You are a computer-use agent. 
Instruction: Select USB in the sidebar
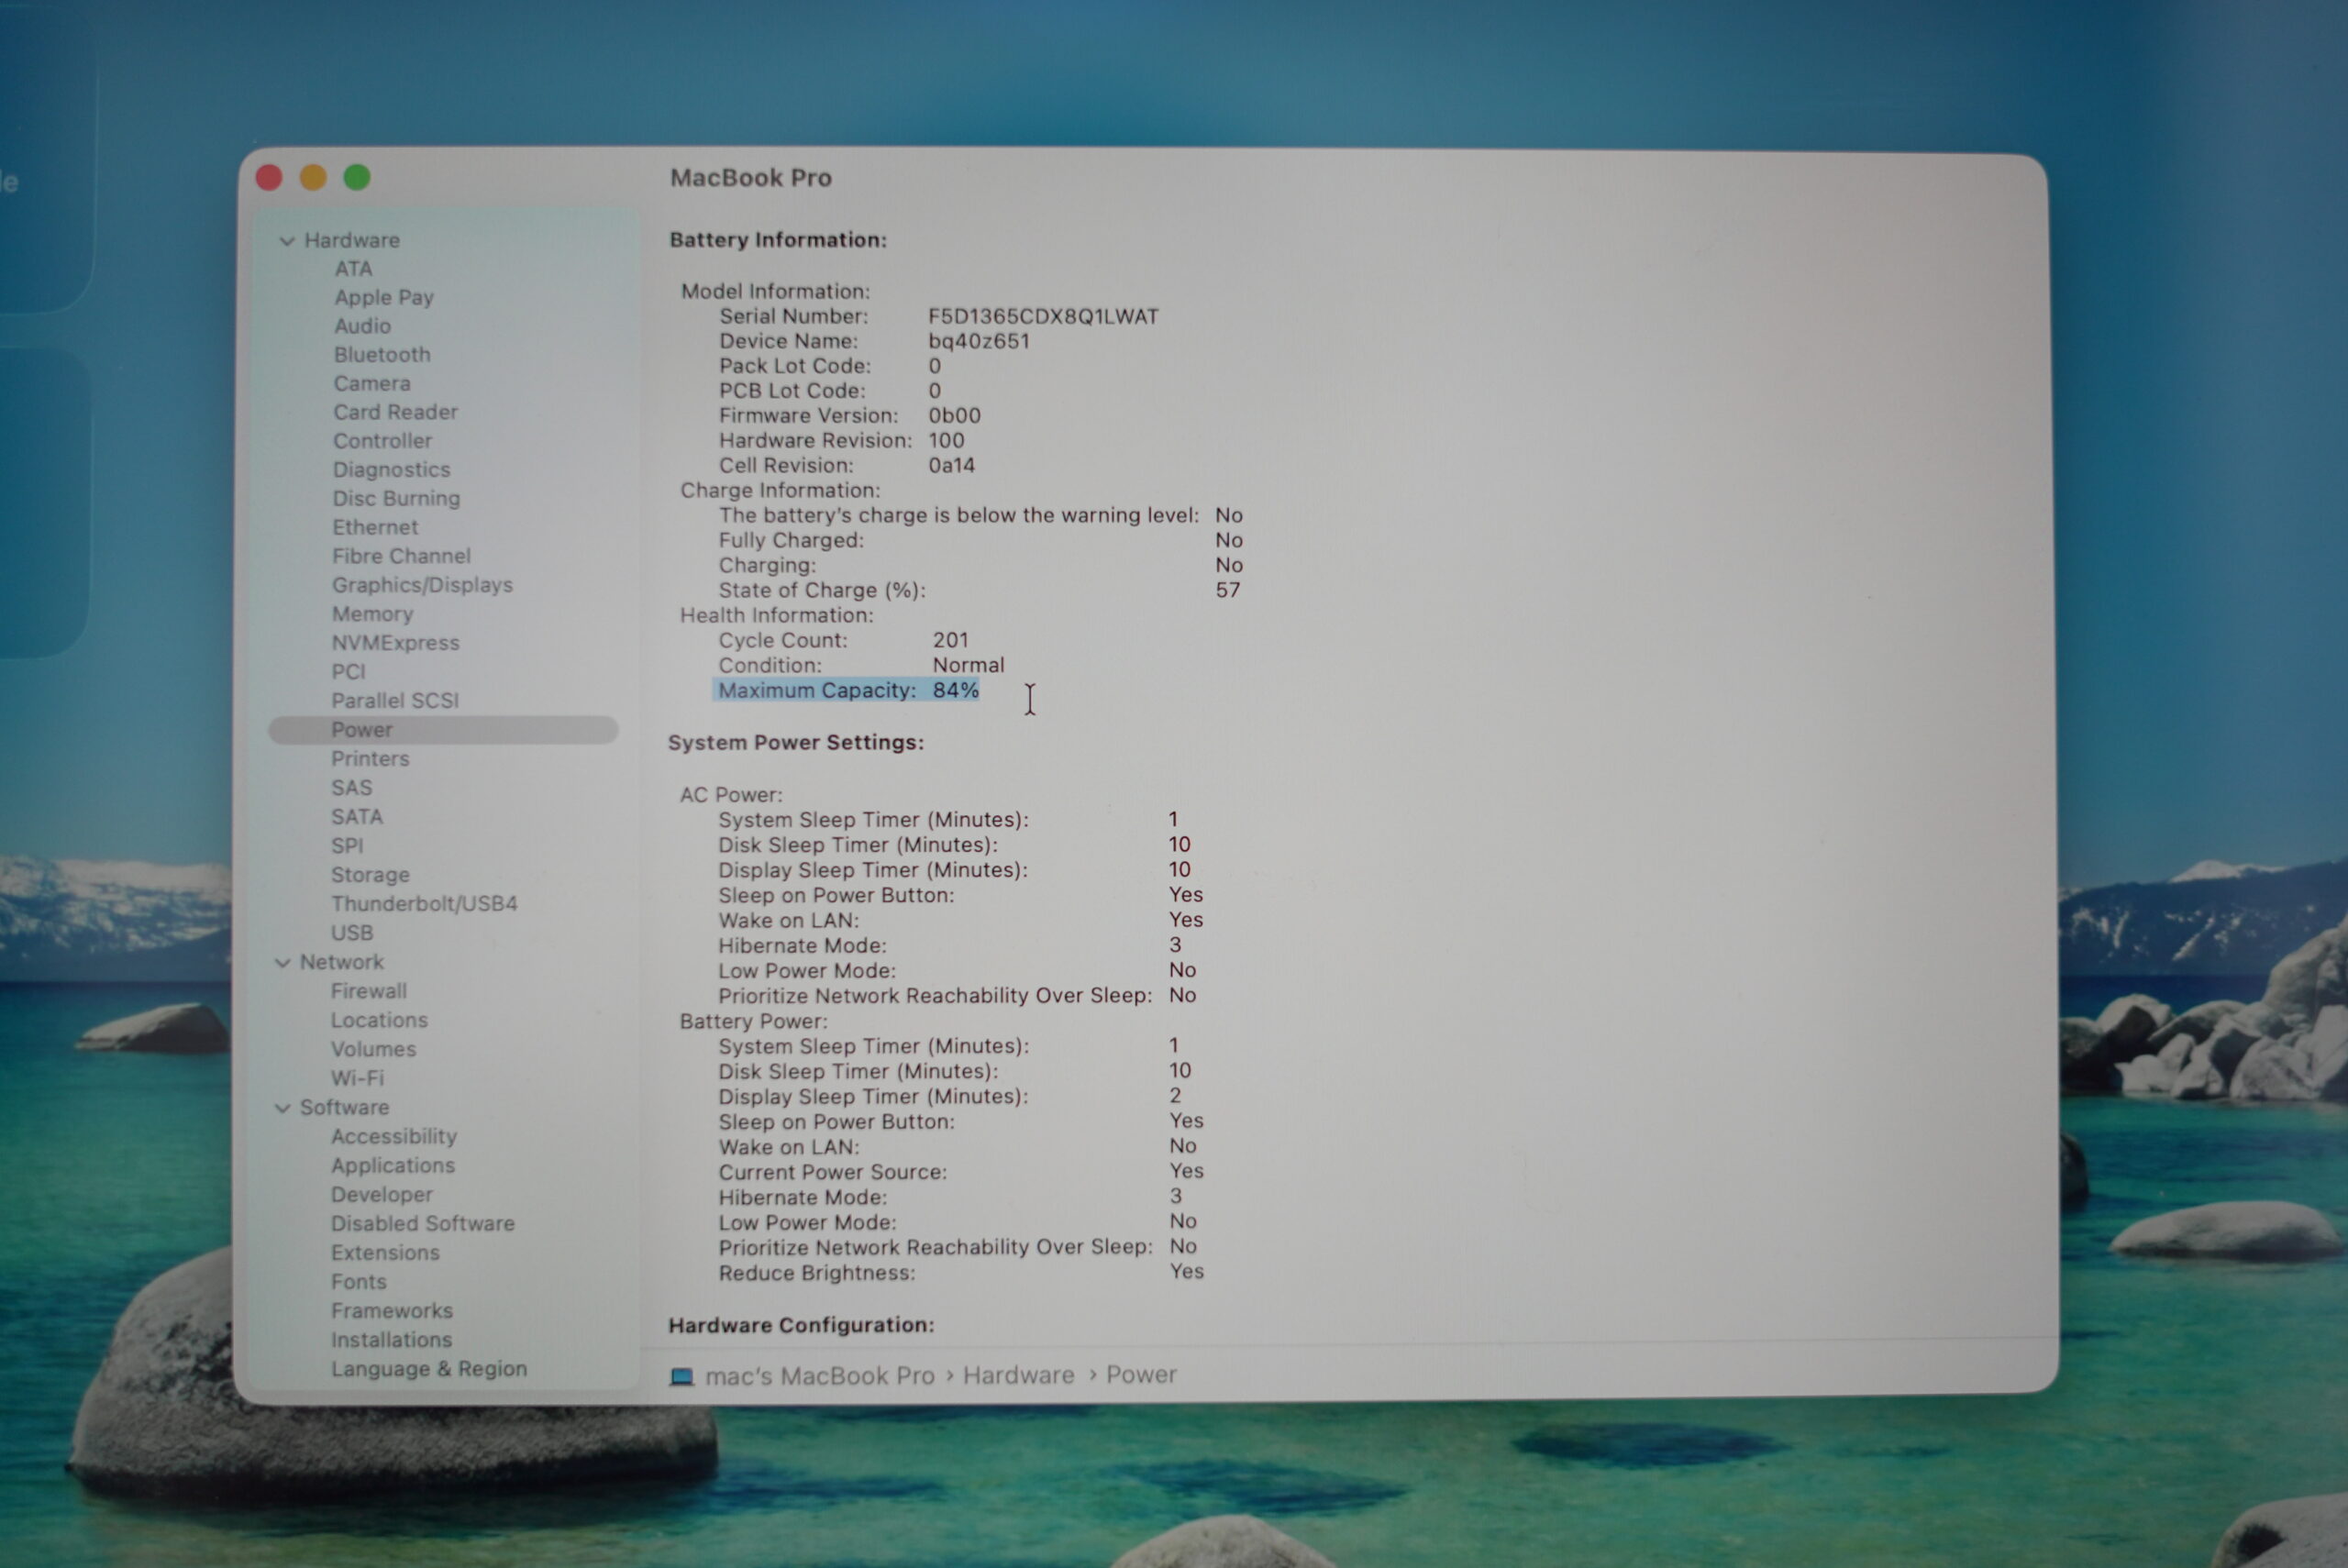pos(352,934)
